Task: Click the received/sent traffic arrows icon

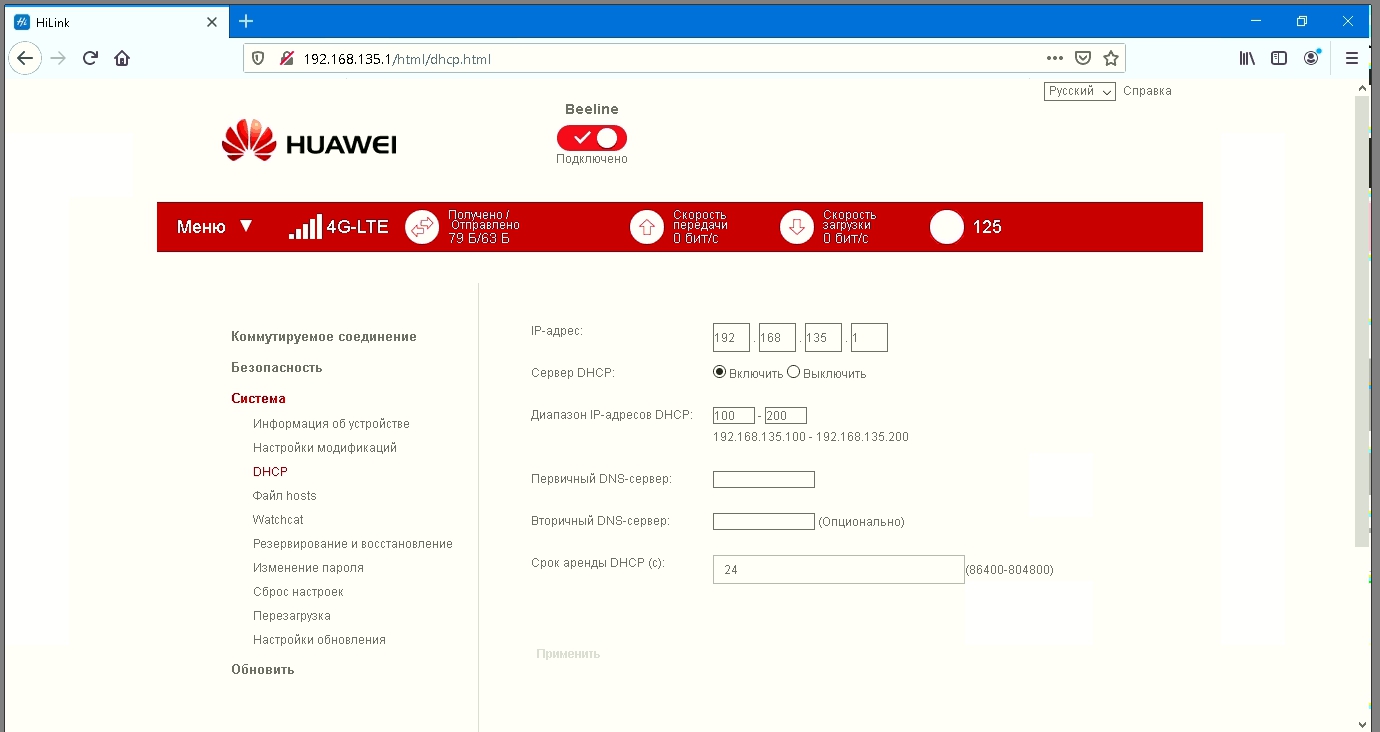Action: point(422,227)
